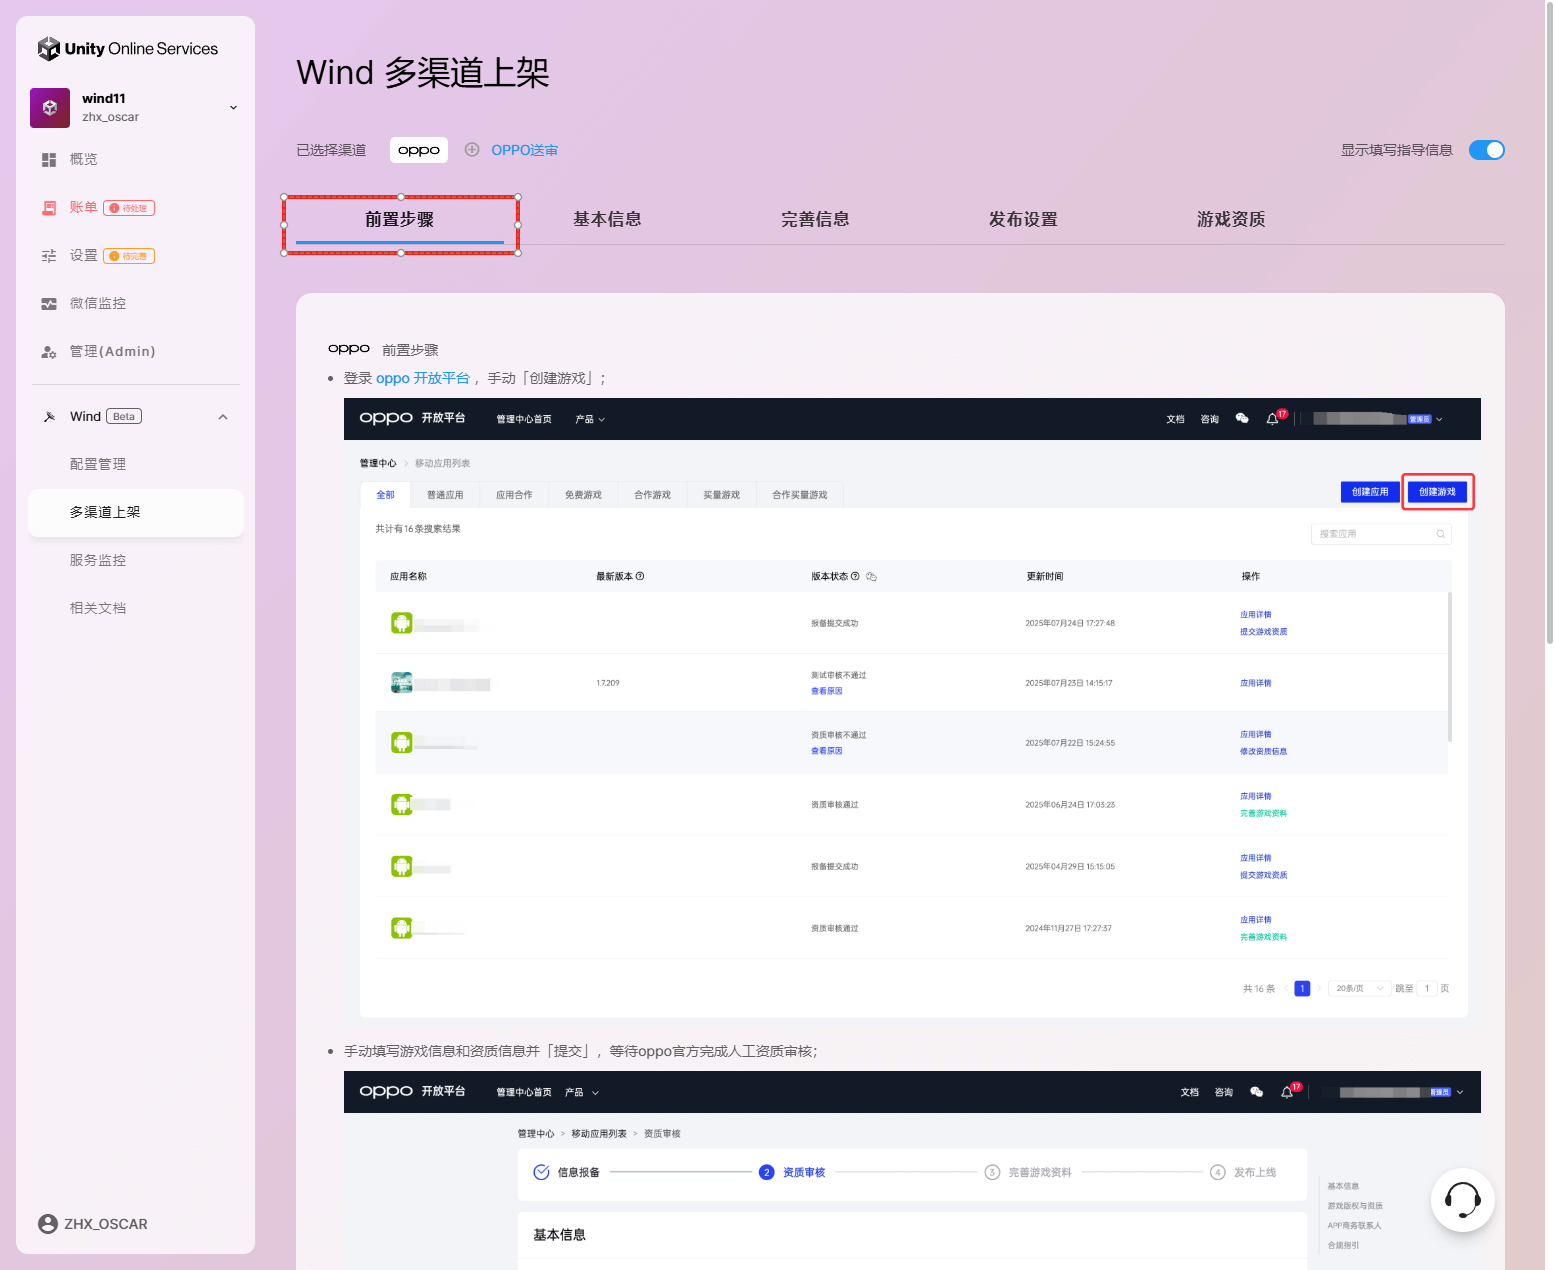Click the OPPO送审 link
1555x1270 pixels.
524,150
